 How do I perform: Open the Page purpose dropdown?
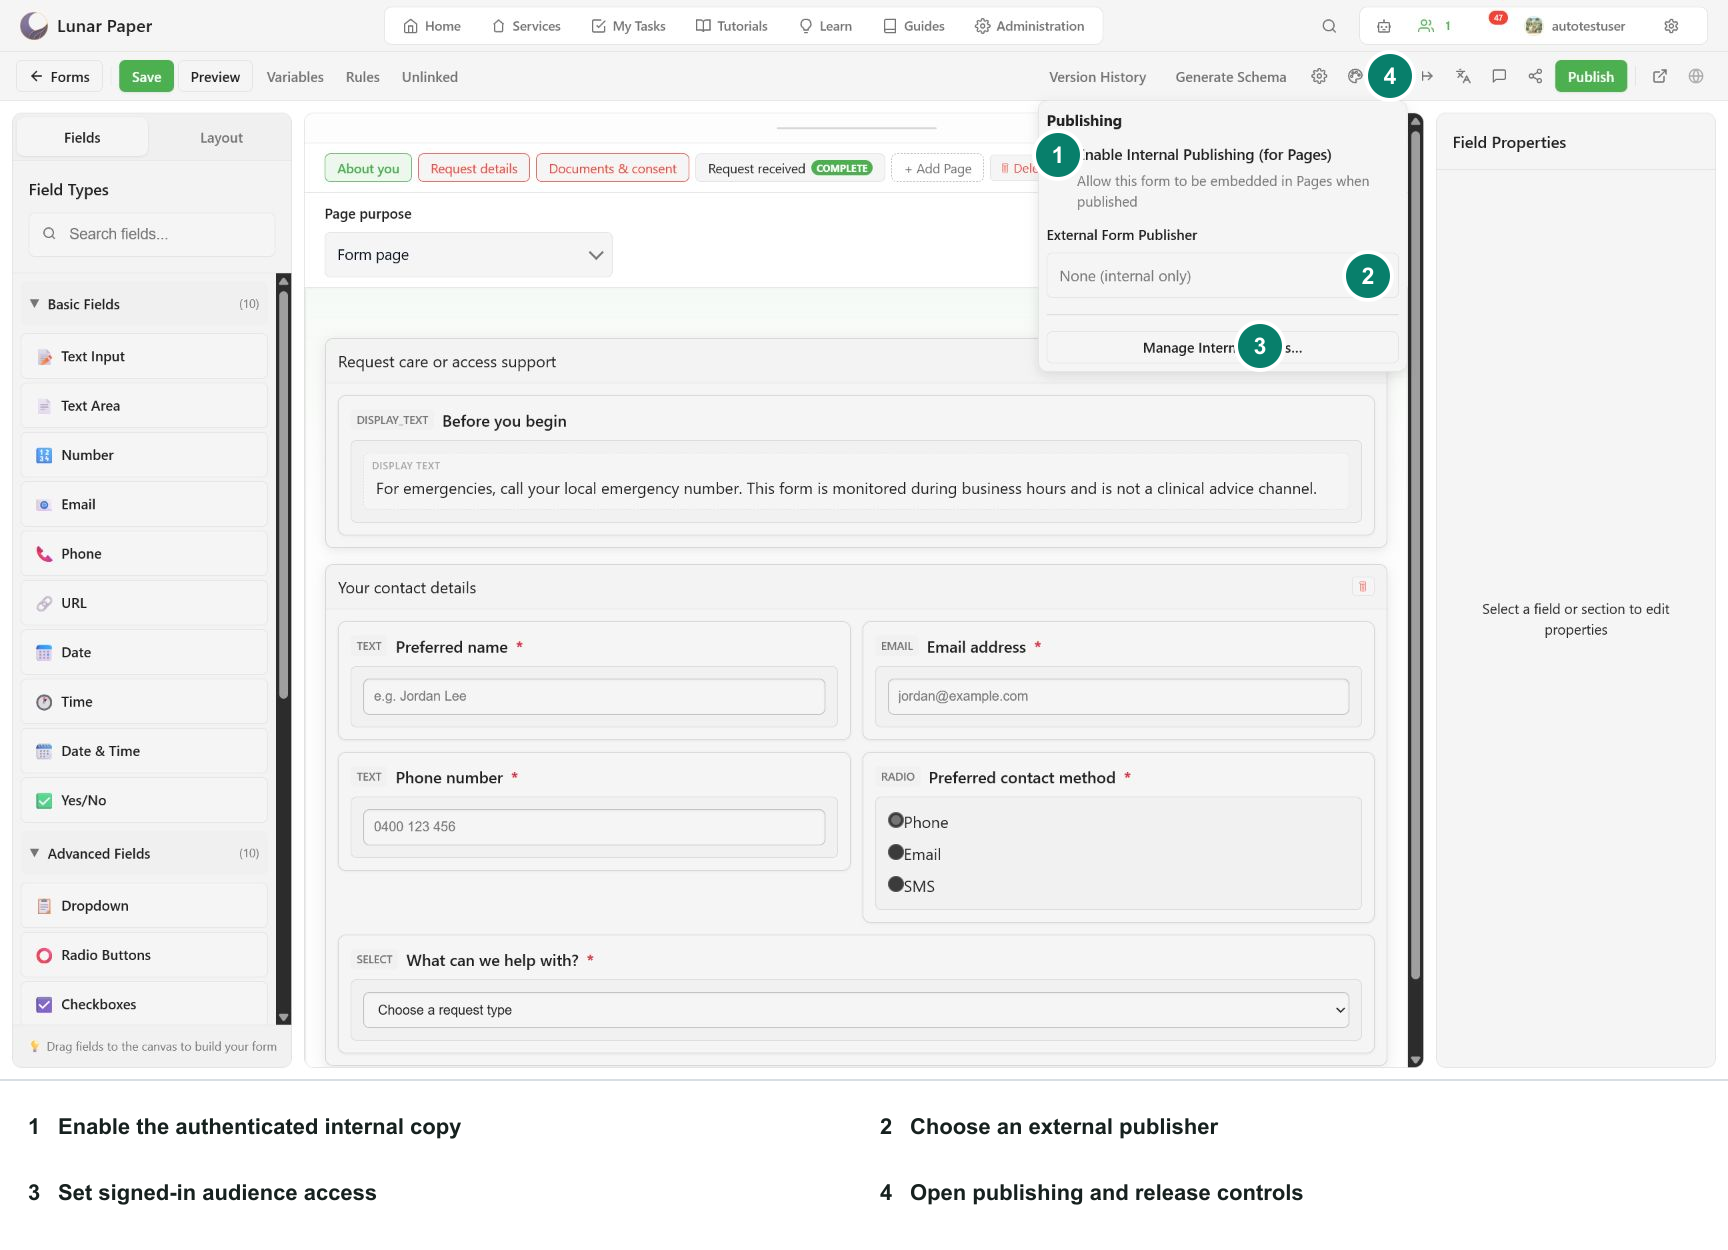pyautogui.click(x=468, y=255)
